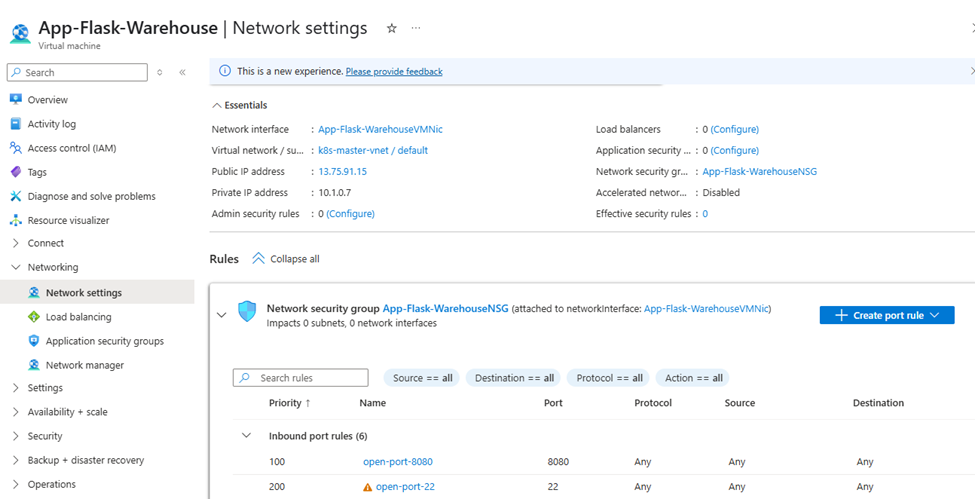
Task: Click the Destination == all filter
Action: click(x=513, y=378)
